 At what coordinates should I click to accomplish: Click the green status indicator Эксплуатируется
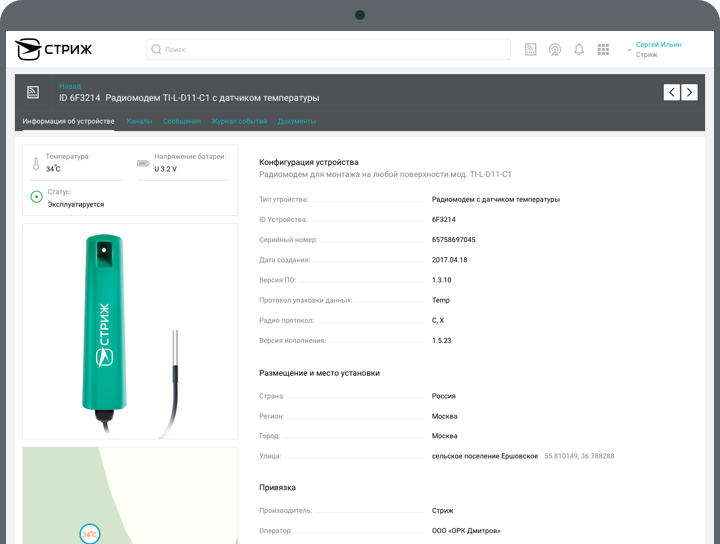click(36, 197)
